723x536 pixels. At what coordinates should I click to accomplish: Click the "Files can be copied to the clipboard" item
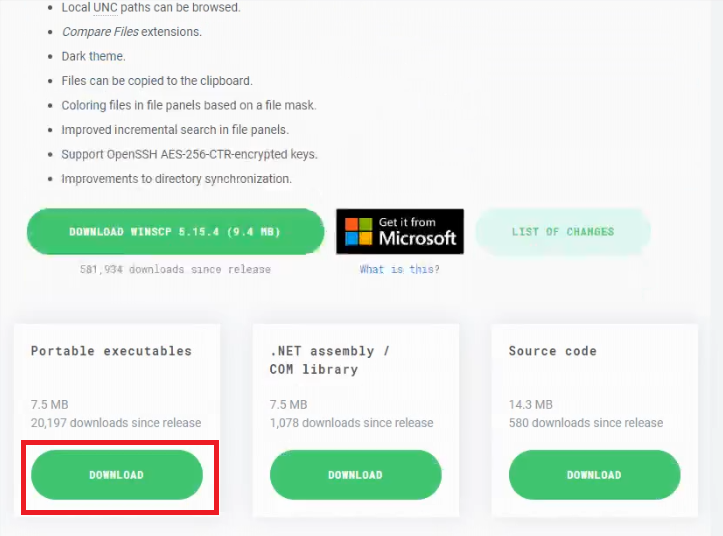(156, 81)
